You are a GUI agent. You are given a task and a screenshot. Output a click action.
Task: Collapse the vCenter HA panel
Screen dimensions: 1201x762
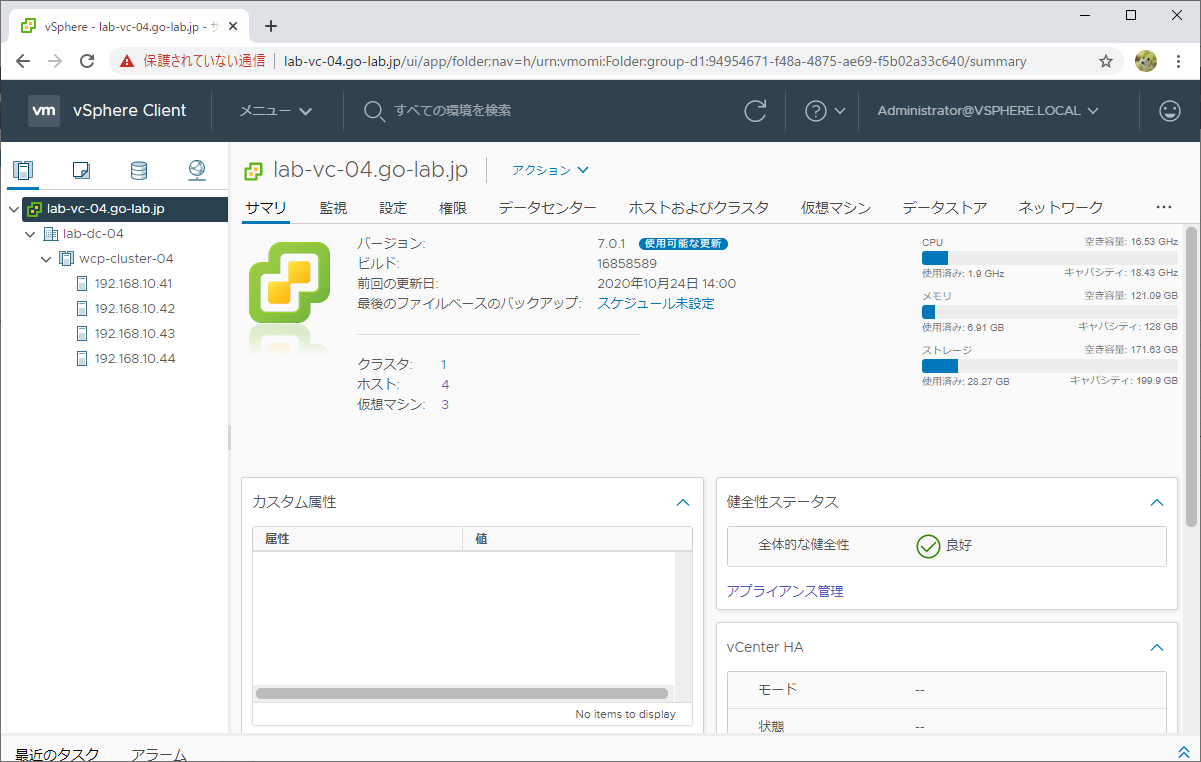(x=1157, y=648)
